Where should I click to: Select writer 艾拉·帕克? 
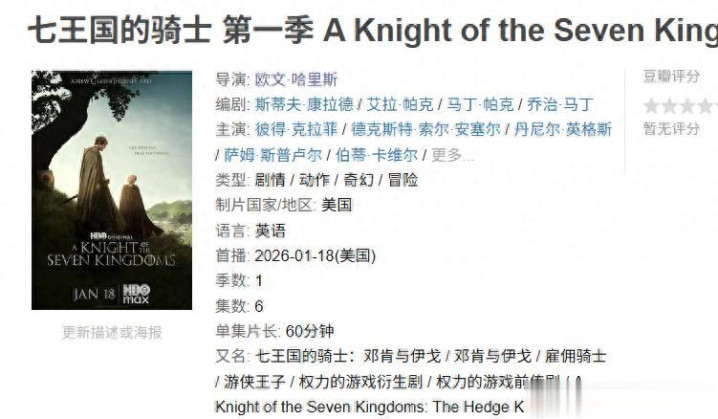coord(400,104)
